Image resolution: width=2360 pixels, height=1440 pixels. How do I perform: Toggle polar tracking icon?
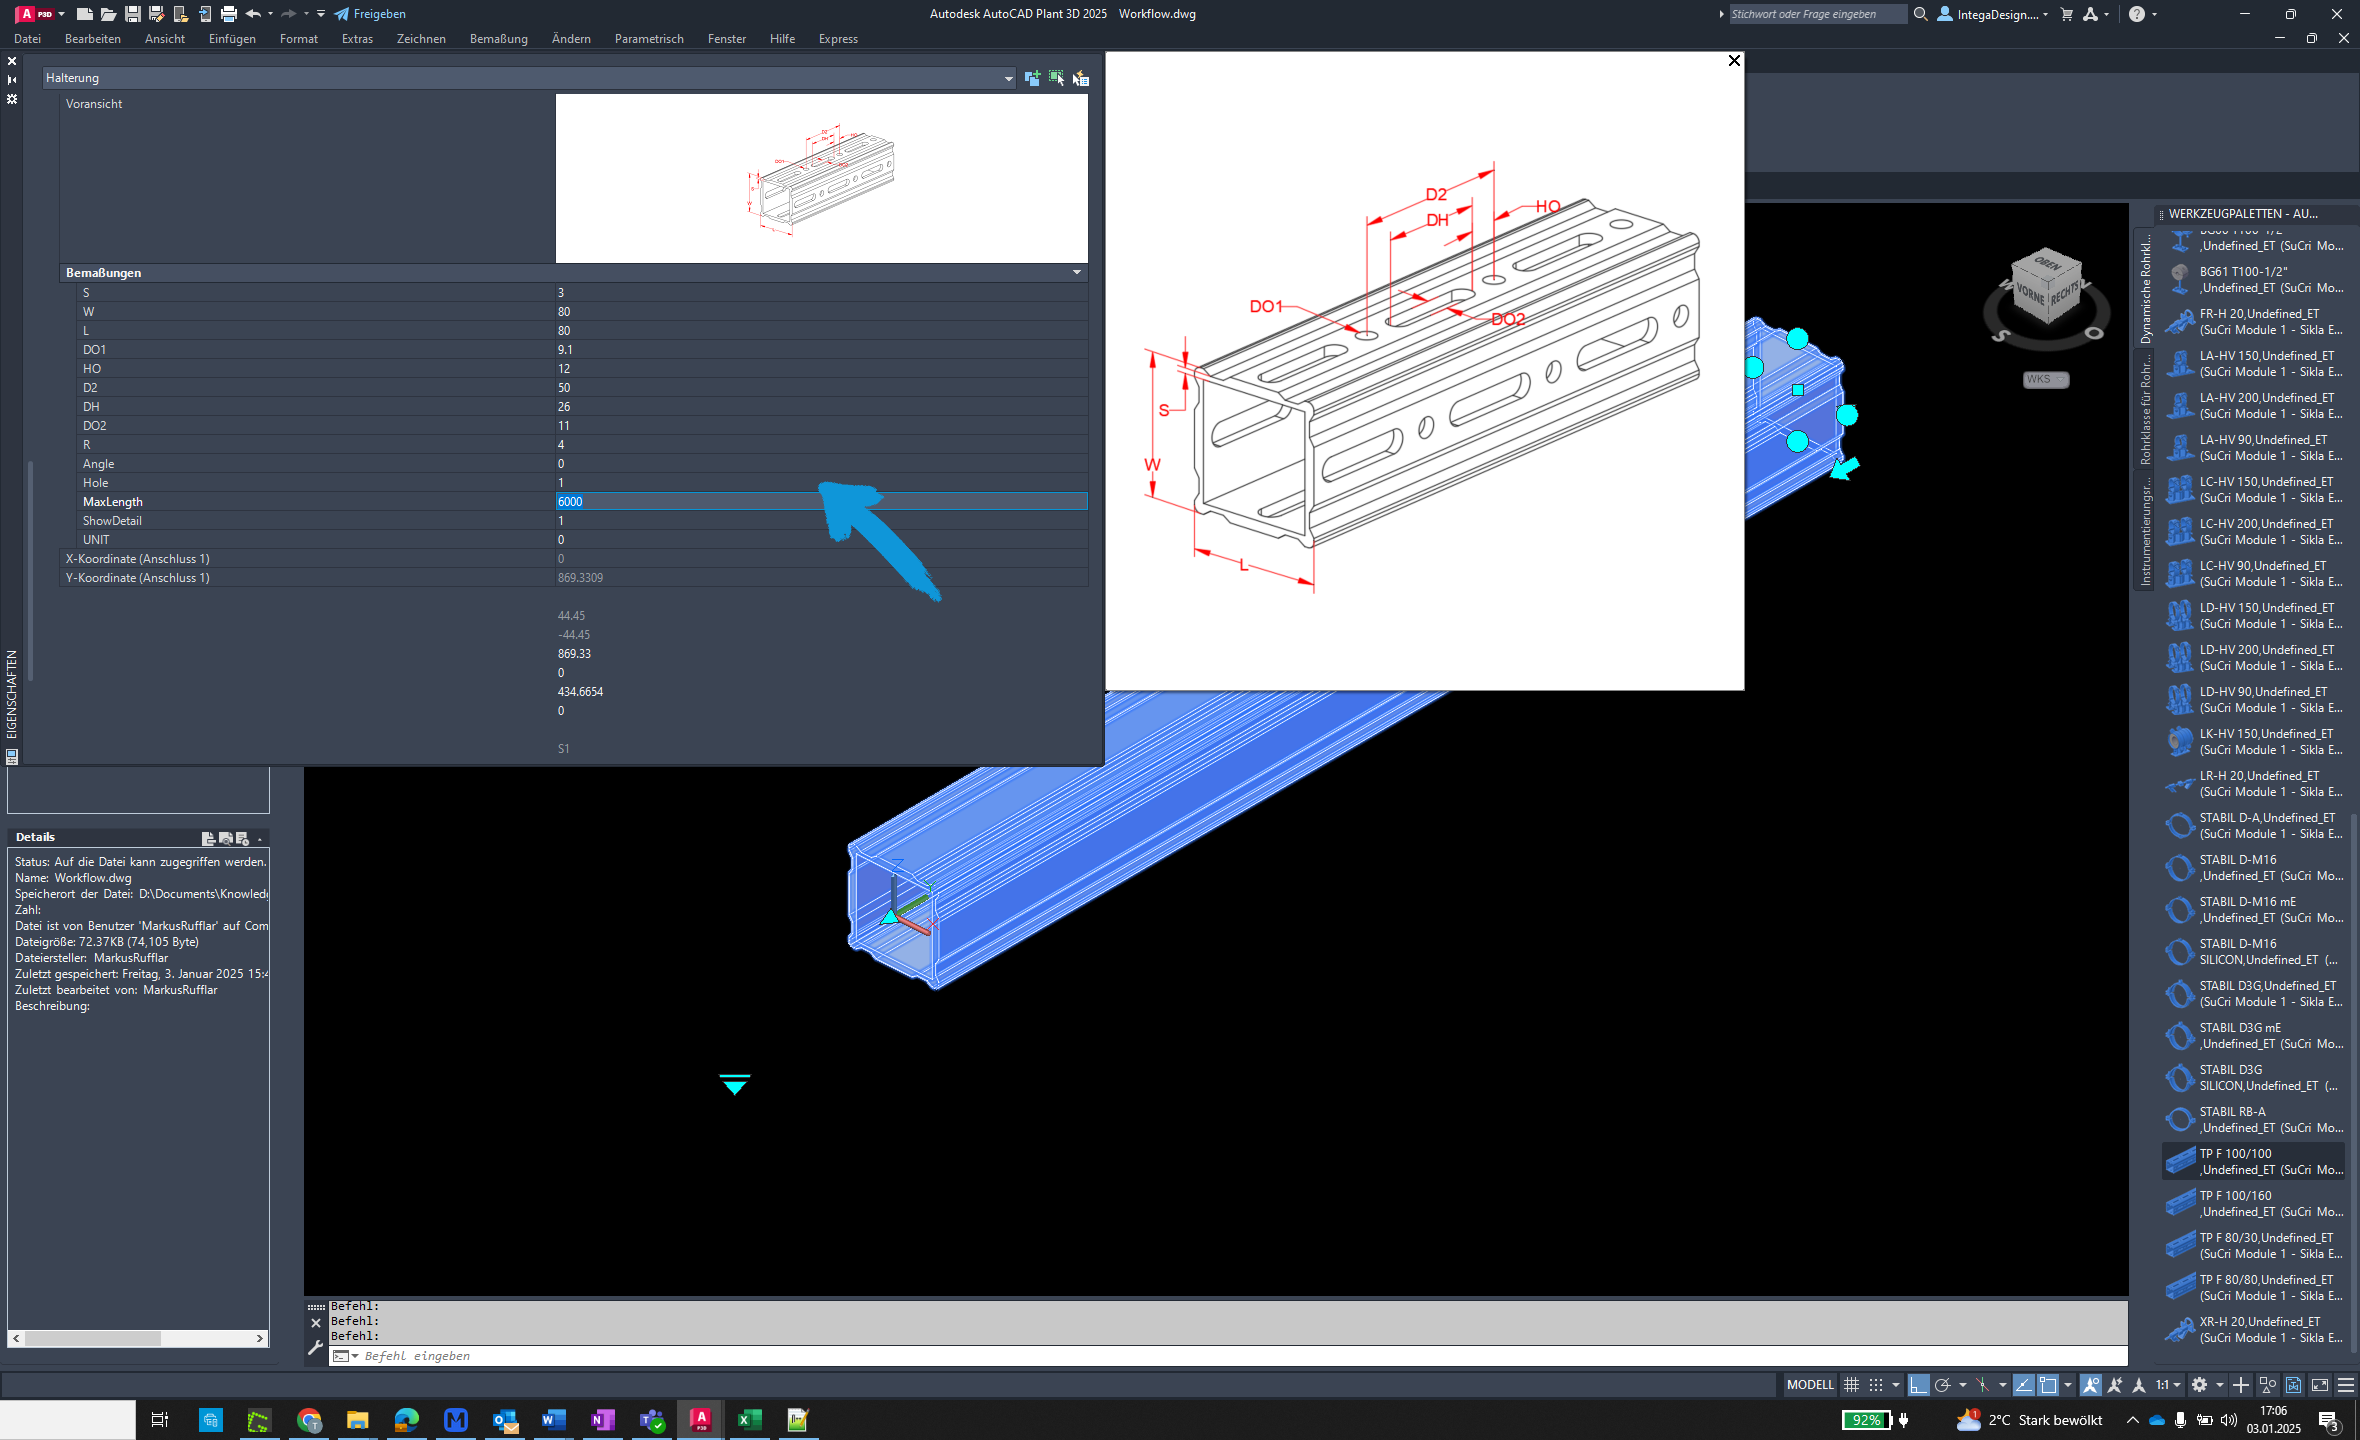[1943, 1385]
